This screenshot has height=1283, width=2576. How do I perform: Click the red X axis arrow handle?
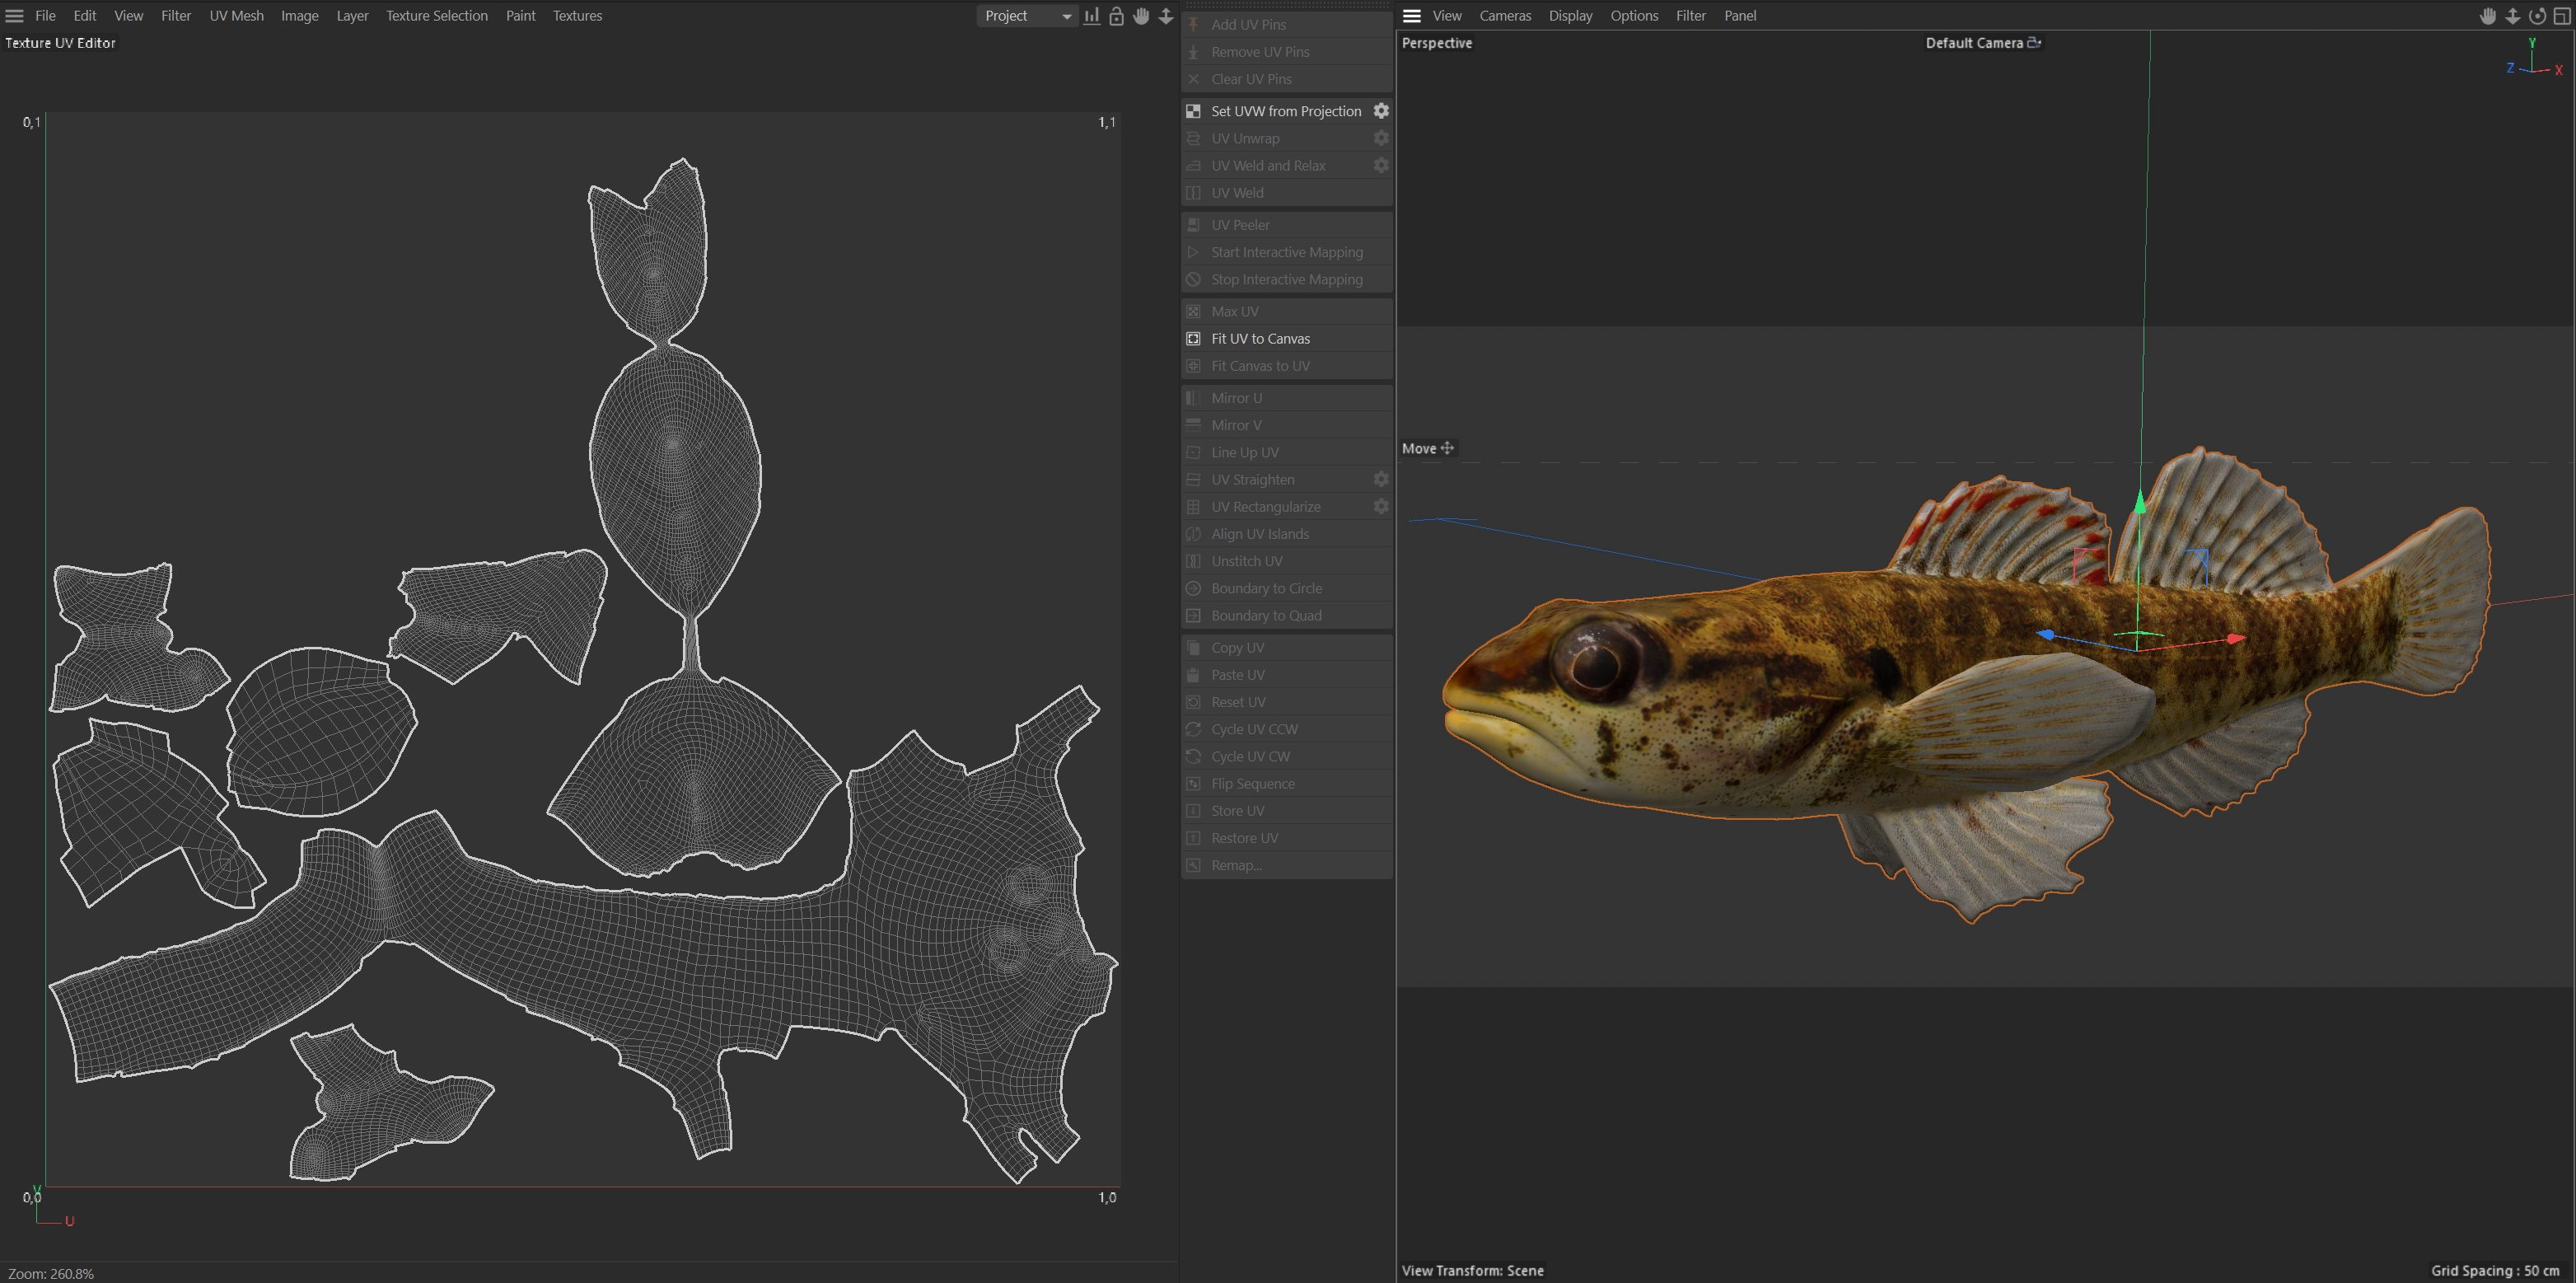tap(2236, 639)
